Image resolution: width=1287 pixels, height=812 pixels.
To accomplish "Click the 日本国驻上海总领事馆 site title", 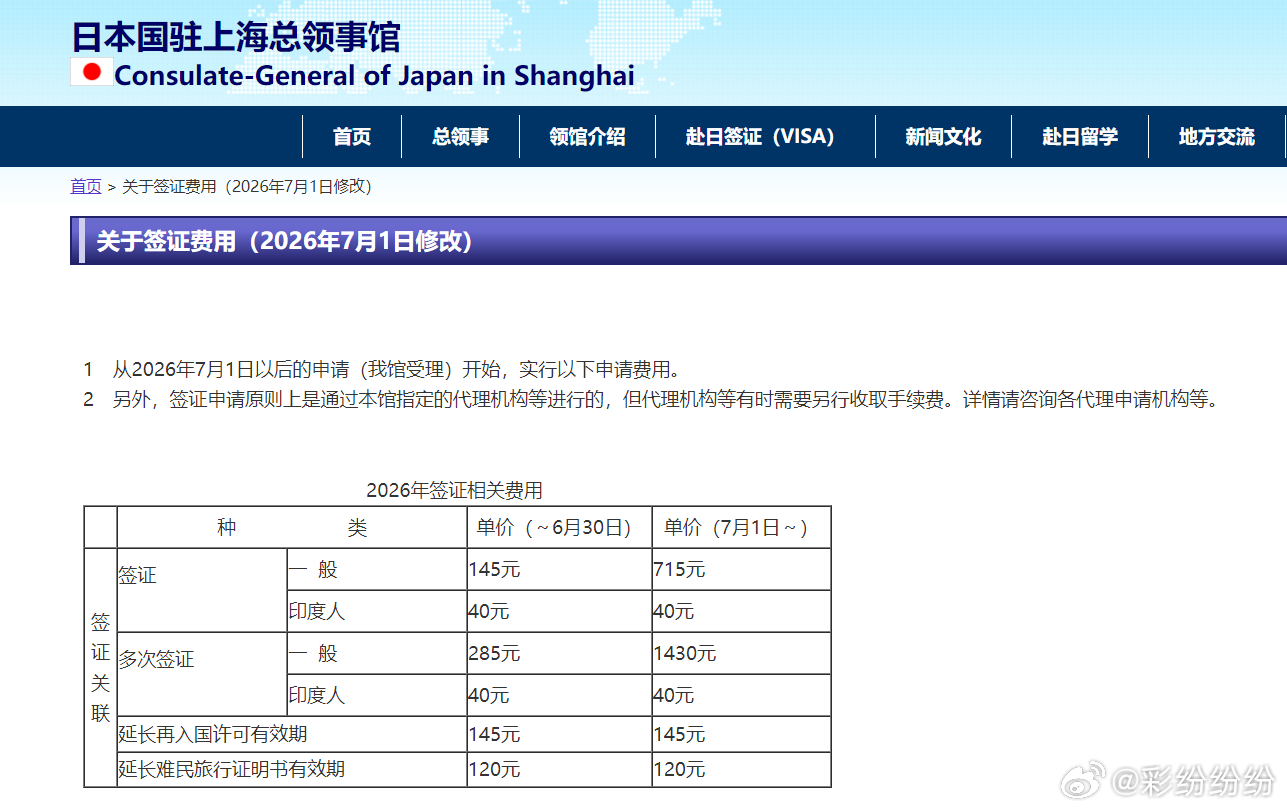I will coord(236,37).
